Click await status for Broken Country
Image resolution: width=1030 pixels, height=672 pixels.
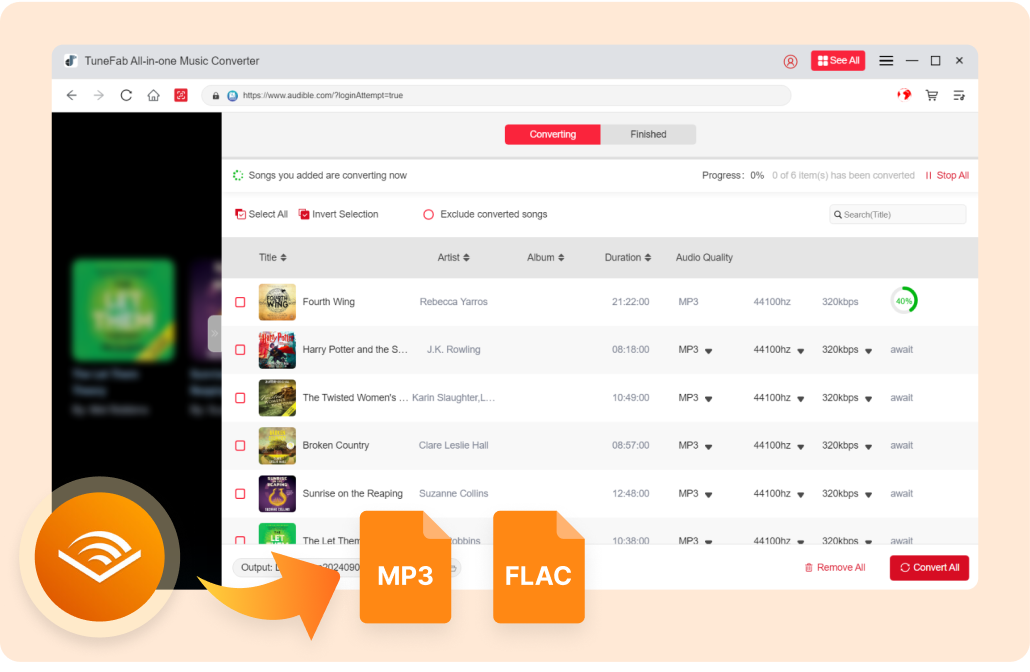tap(901, 445)
